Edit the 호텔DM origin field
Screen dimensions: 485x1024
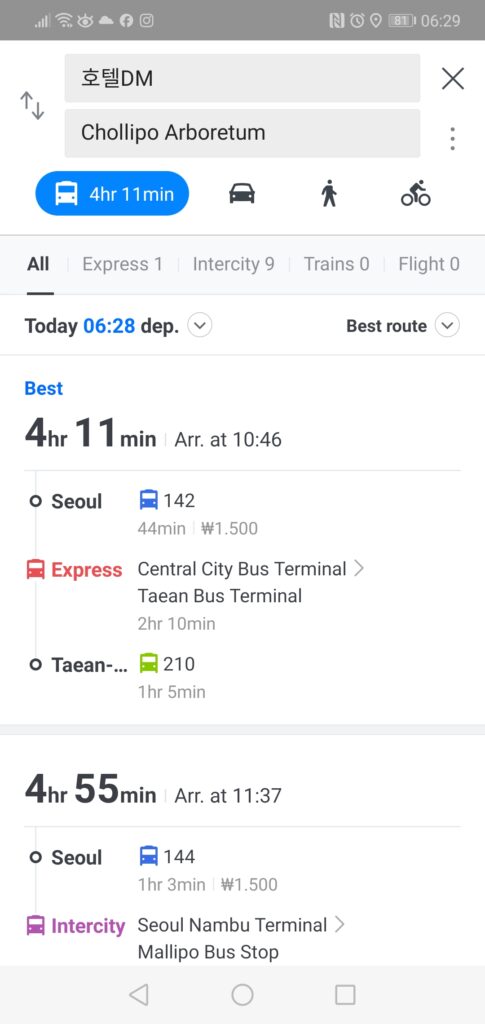(242, 78)
